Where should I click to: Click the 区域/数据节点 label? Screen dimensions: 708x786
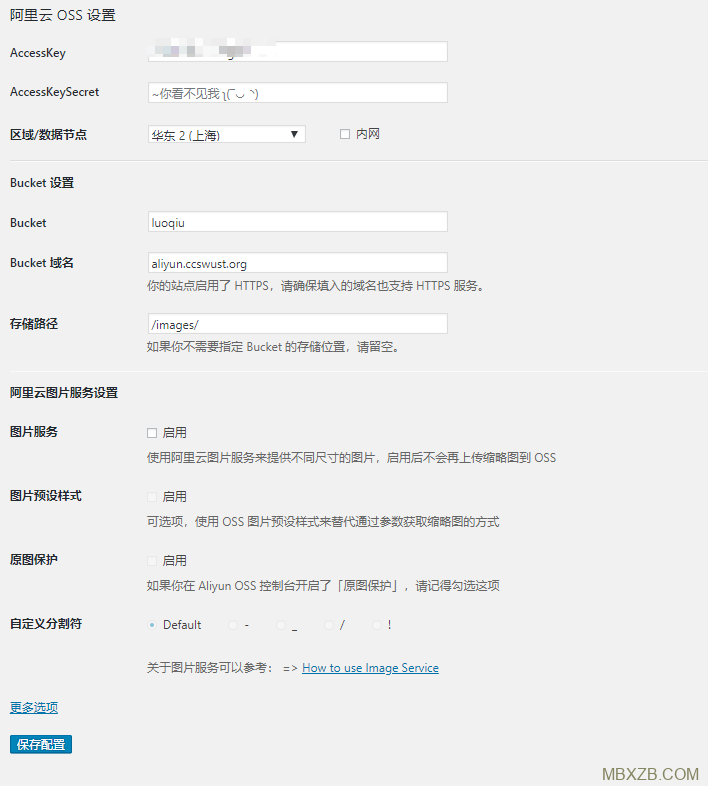(x=49, y=134)
